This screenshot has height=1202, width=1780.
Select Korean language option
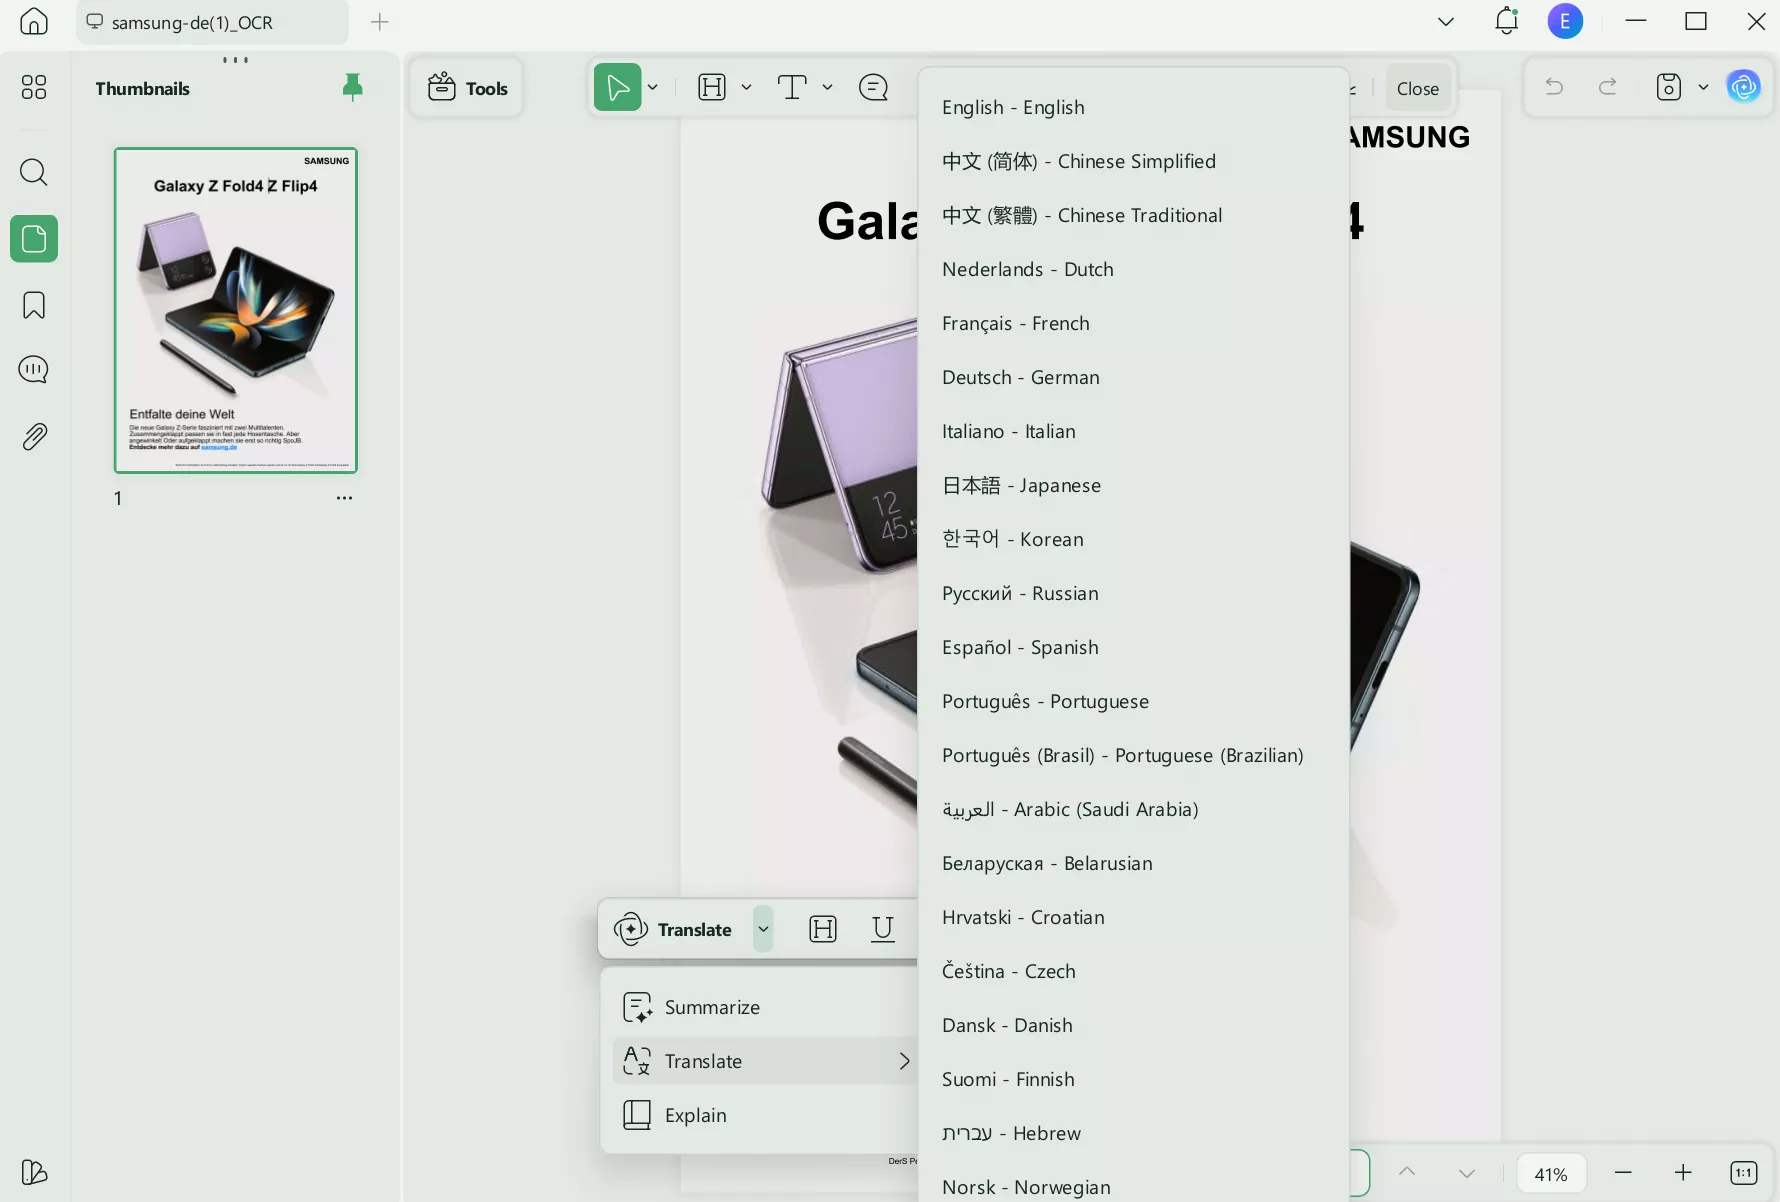point(1133,539)
